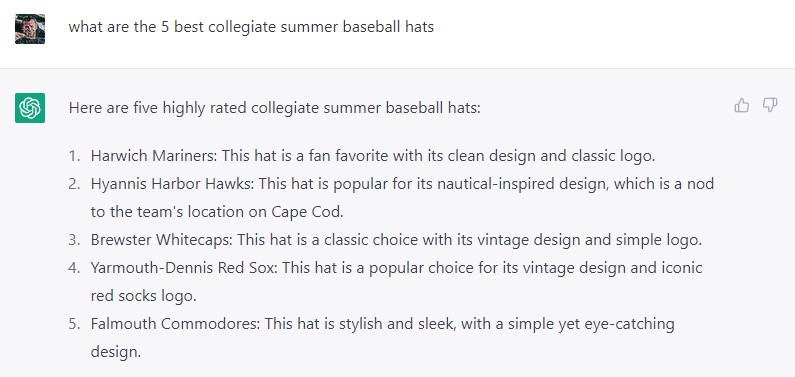The height and width of the screenshot is (377, 795).
Task: Click the user's question about baseball hats
Action: click(x=251, y=26)
